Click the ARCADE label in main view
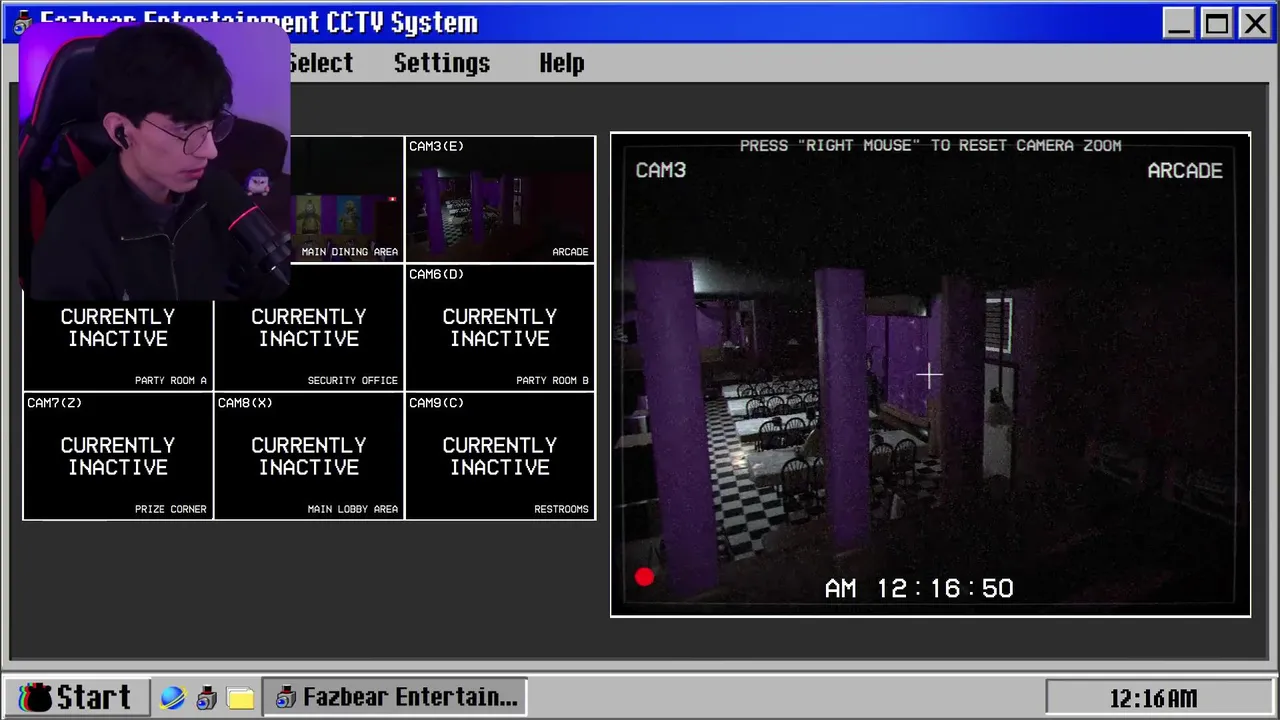The width and height of the screenshot is (1280, 720). 1185,171
